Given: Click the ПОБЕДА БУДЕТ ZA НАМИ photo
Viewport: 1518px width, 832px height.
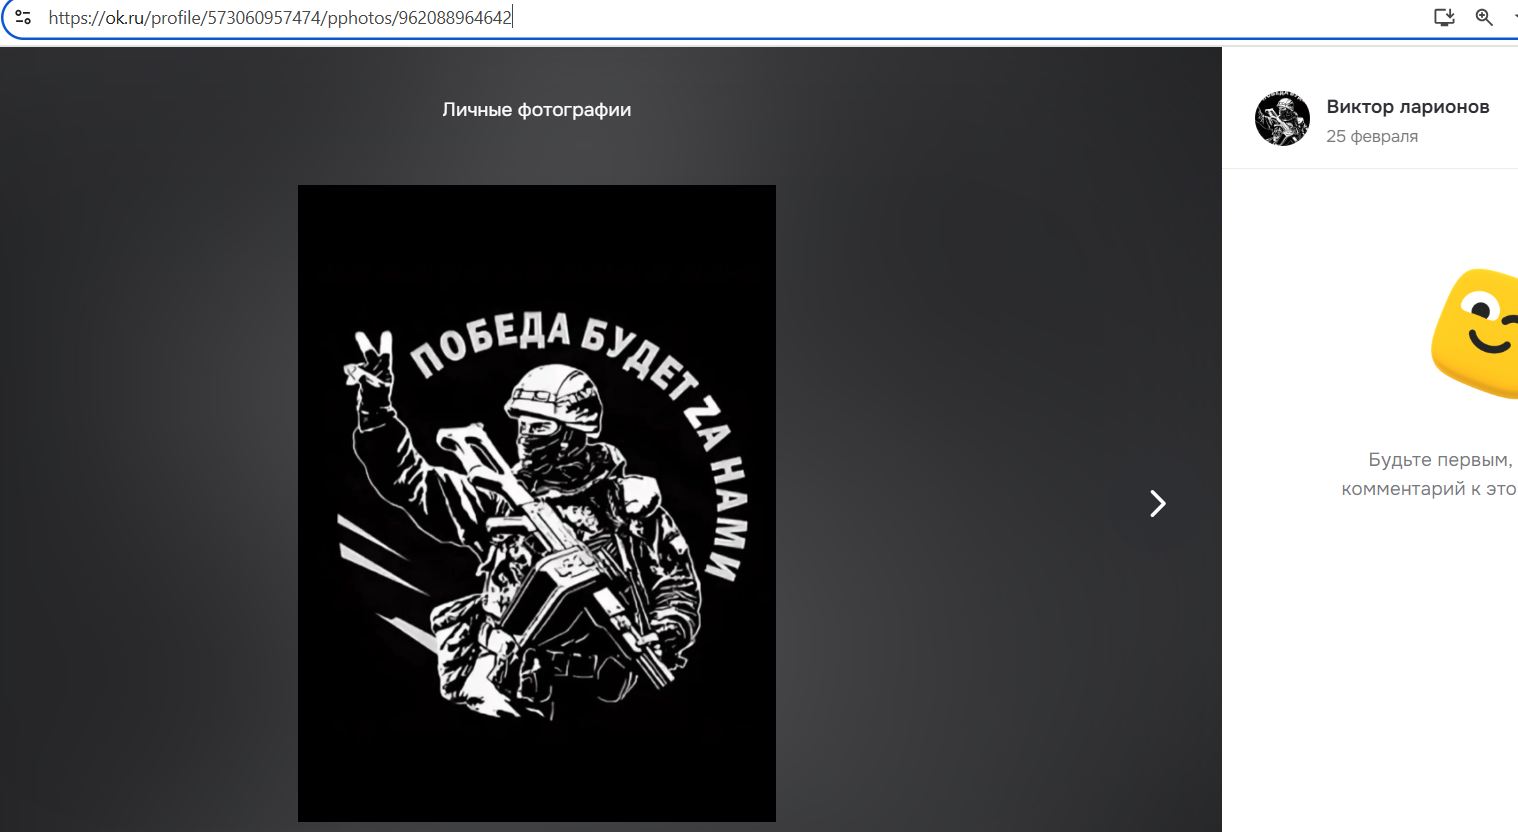Looking at the screenshot, I should coord(536,502).
